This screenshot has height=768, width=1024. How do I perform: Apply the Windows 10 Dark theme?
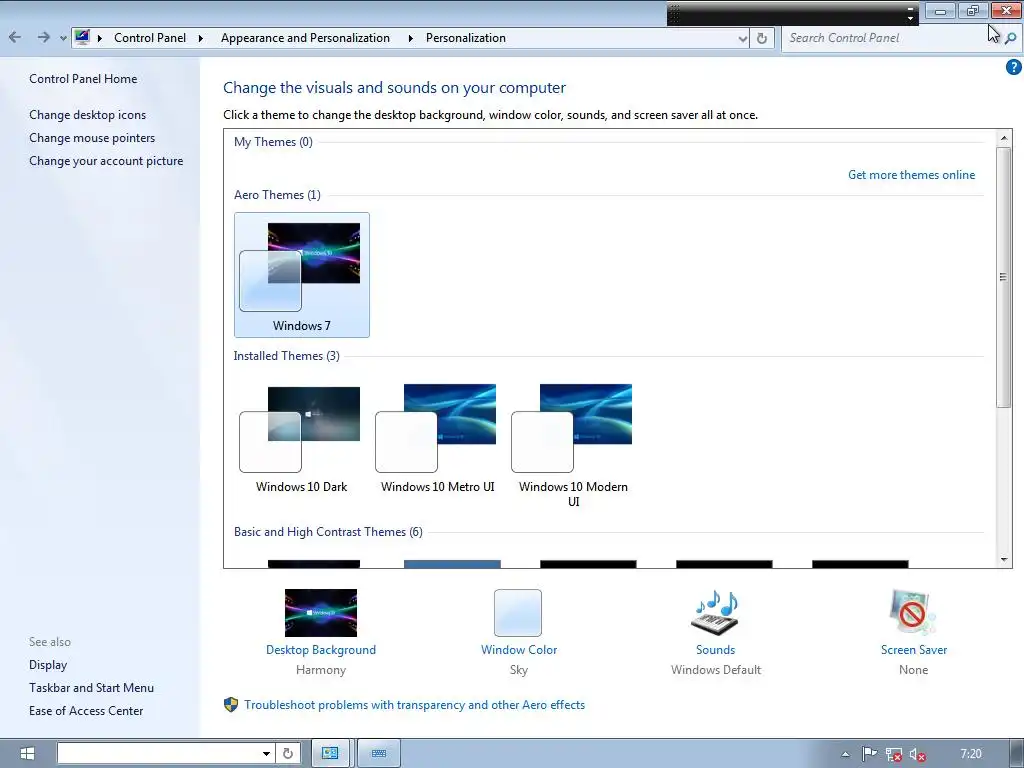point(302,439)
